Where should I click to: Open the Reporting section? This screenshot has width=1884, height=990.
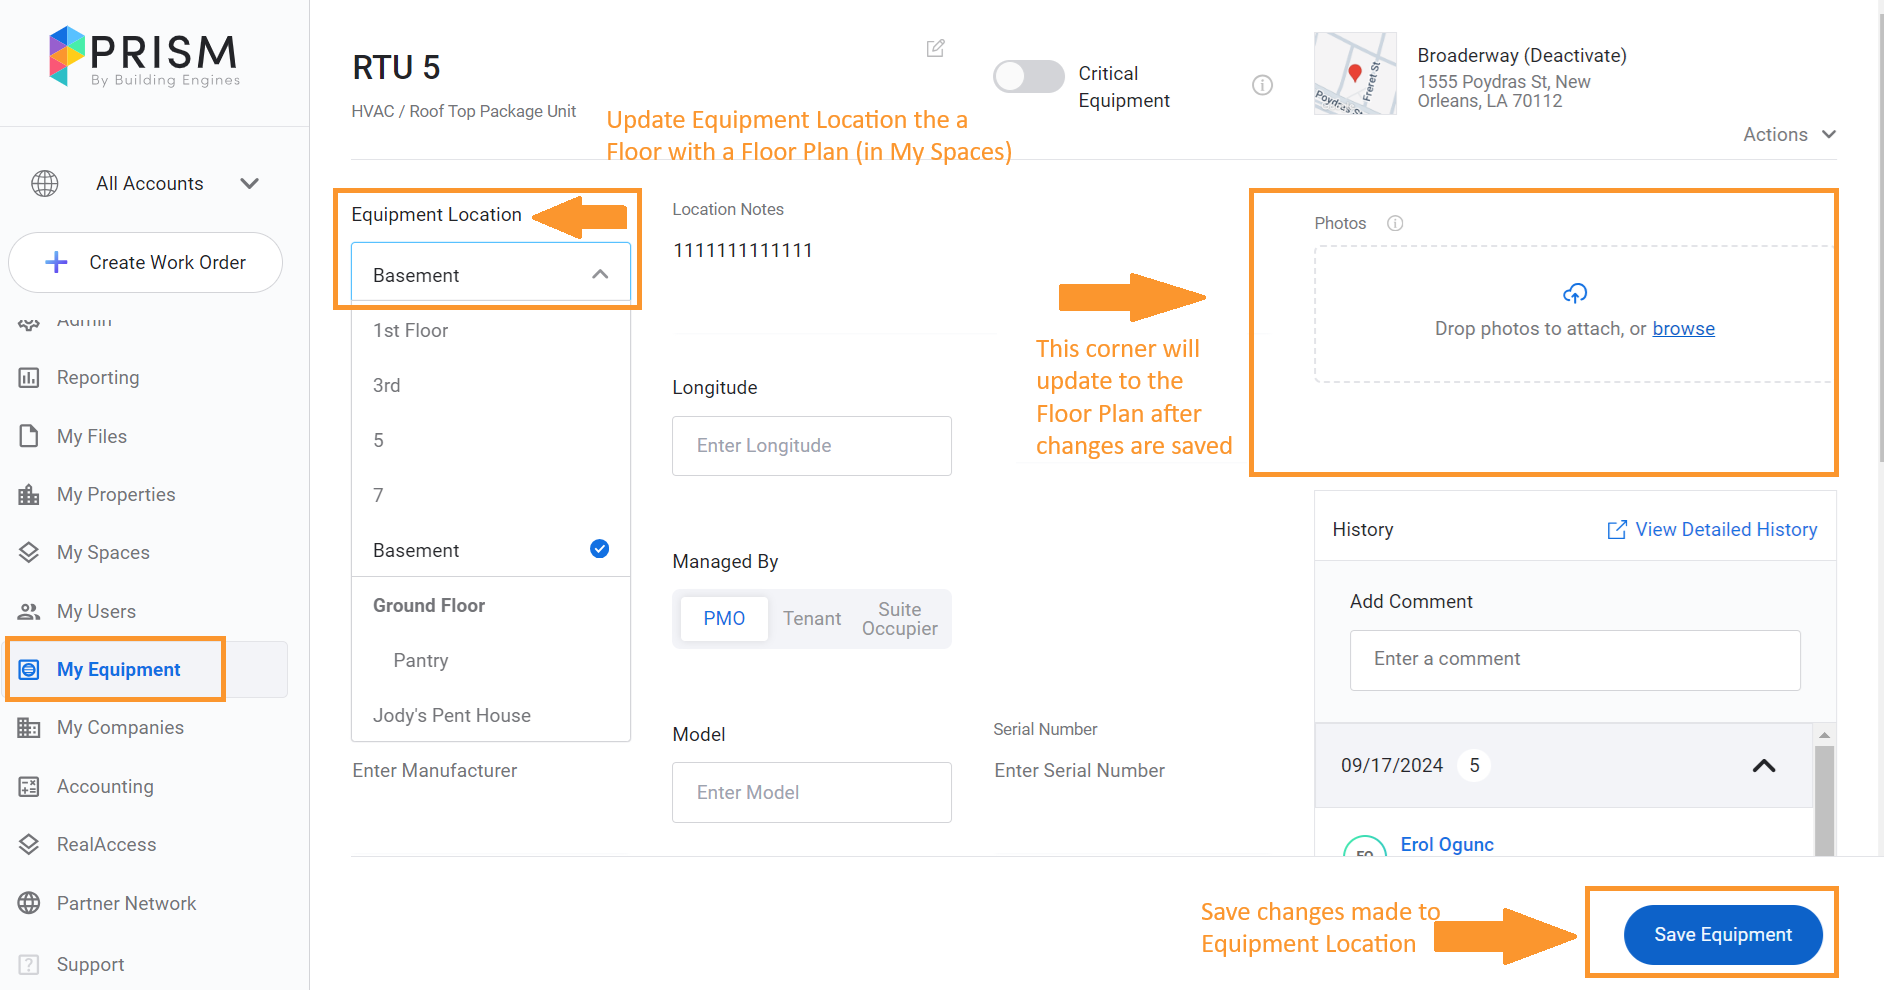click(97, 377)
